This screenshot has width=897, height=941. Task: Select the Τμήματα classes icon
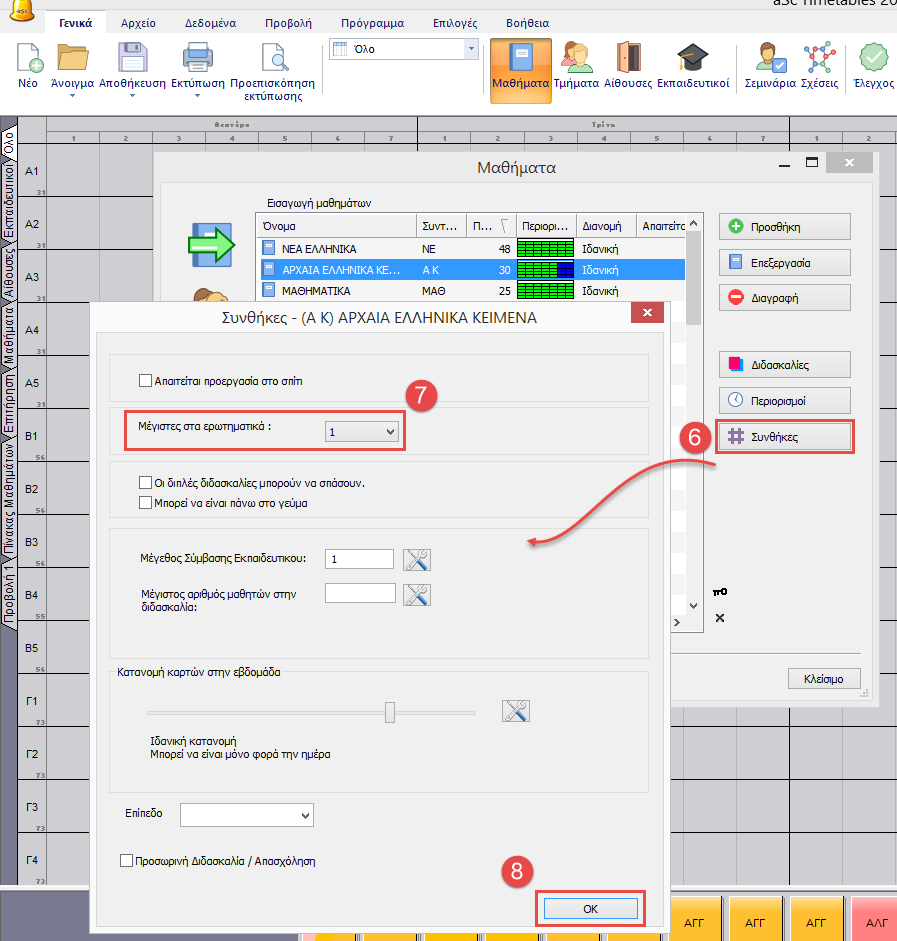576,59
